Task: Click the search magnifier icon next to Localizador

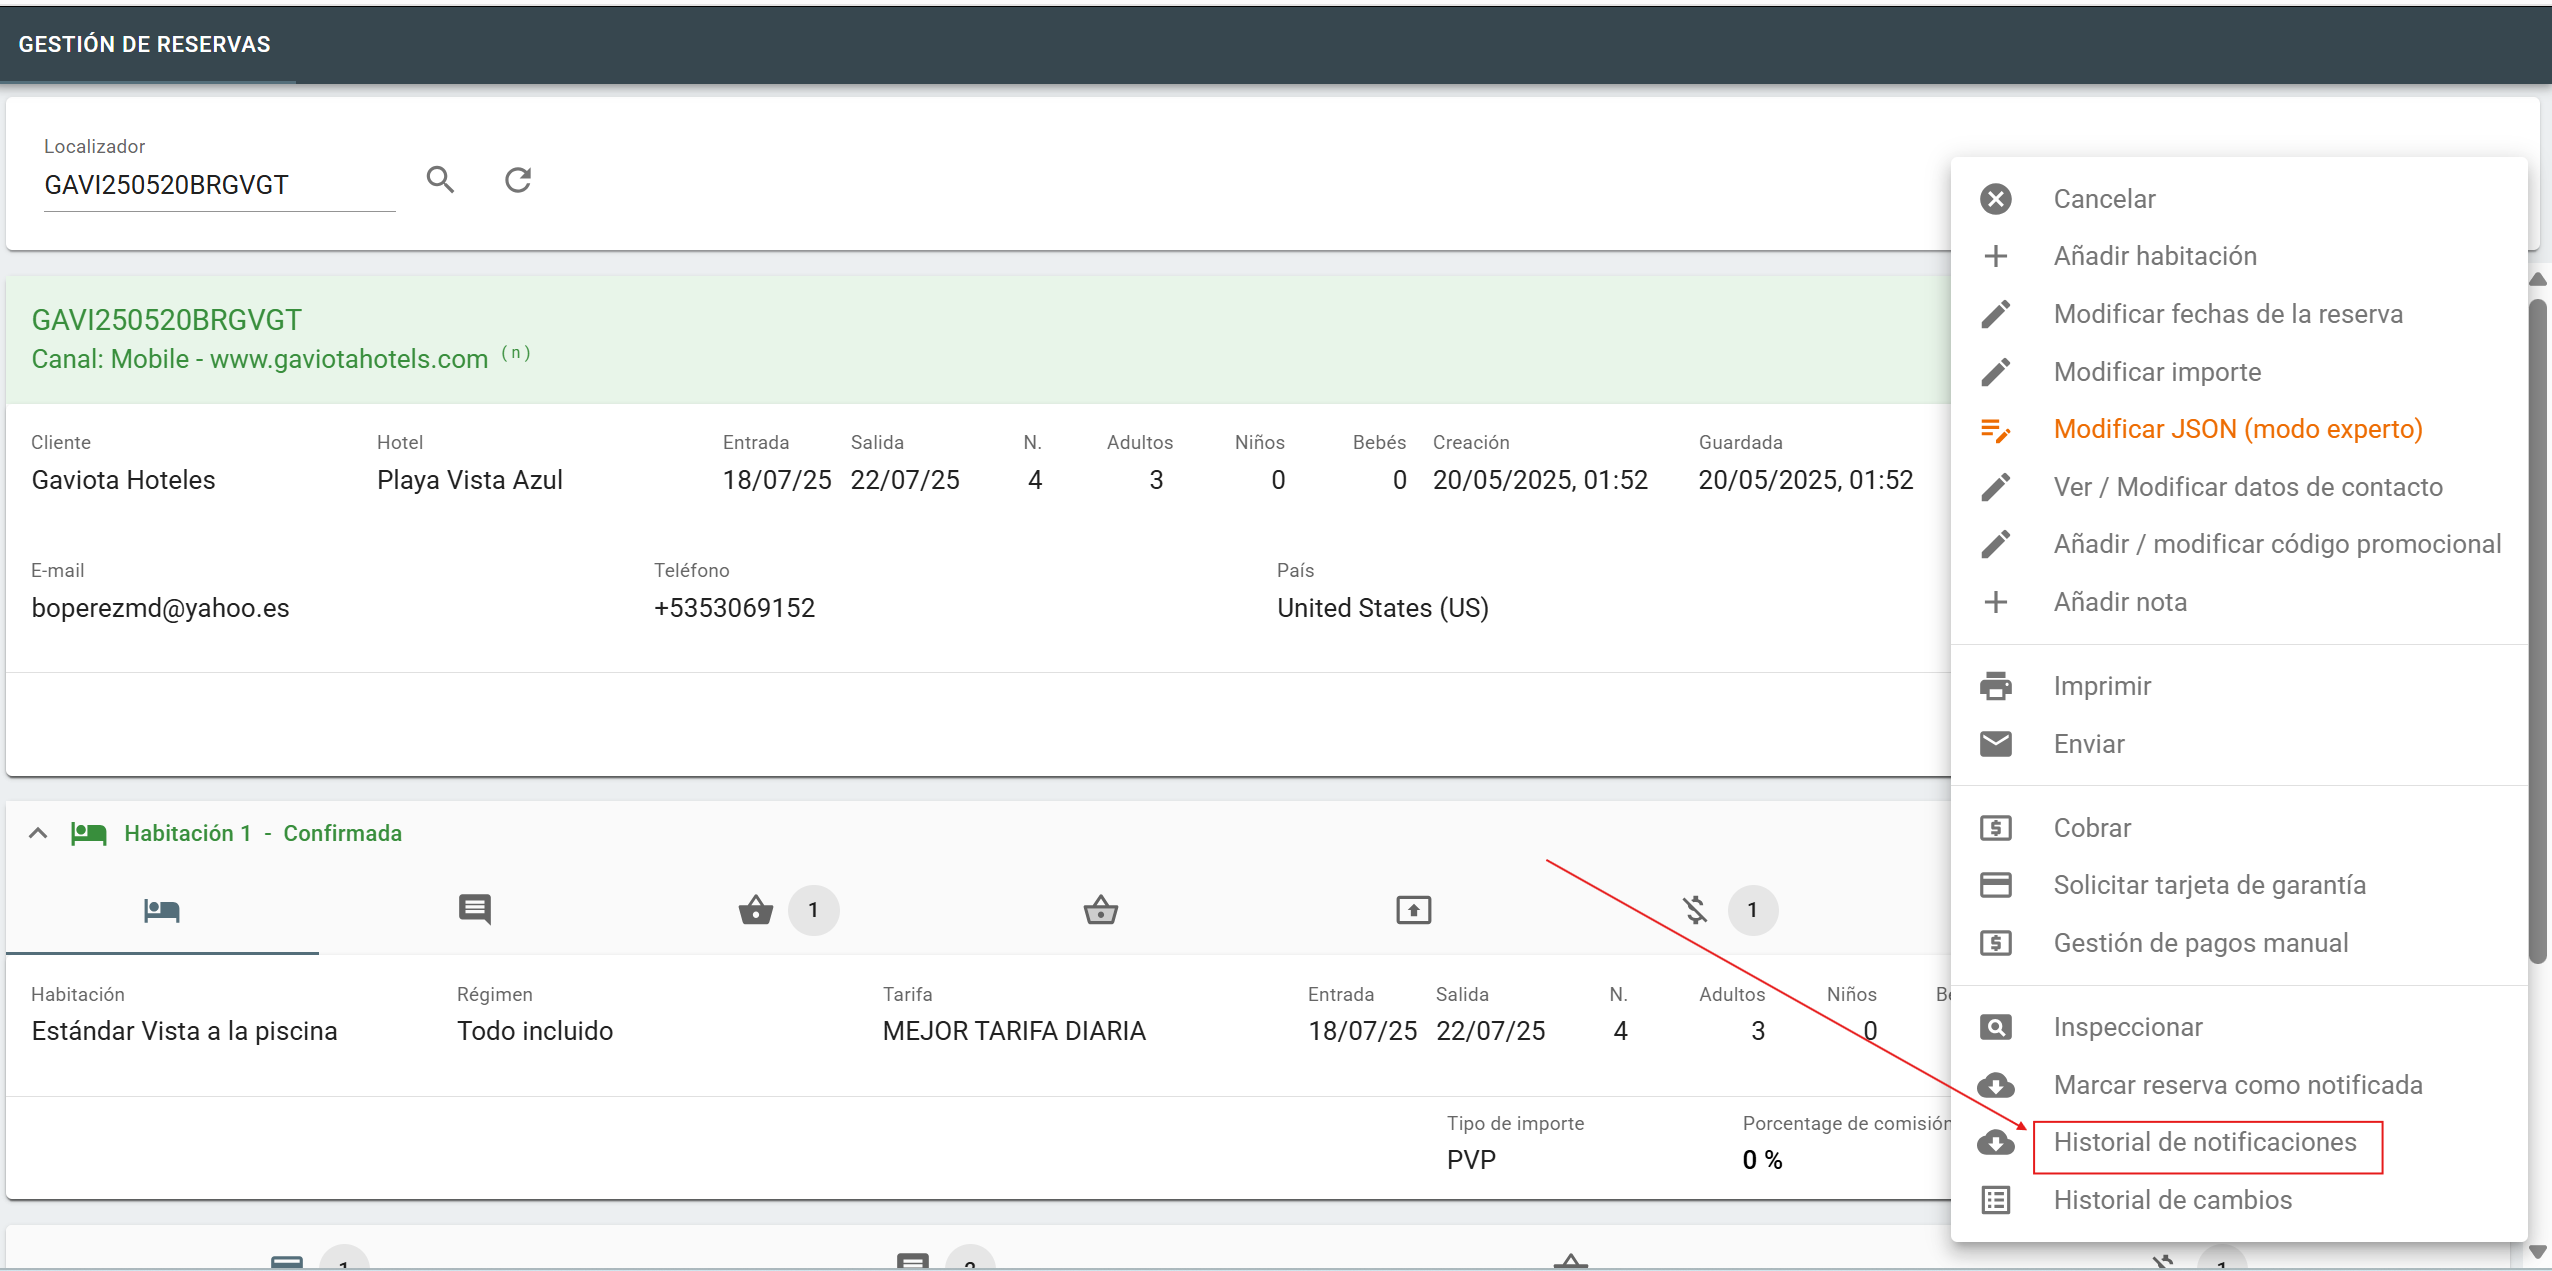Action: point(440,180)
